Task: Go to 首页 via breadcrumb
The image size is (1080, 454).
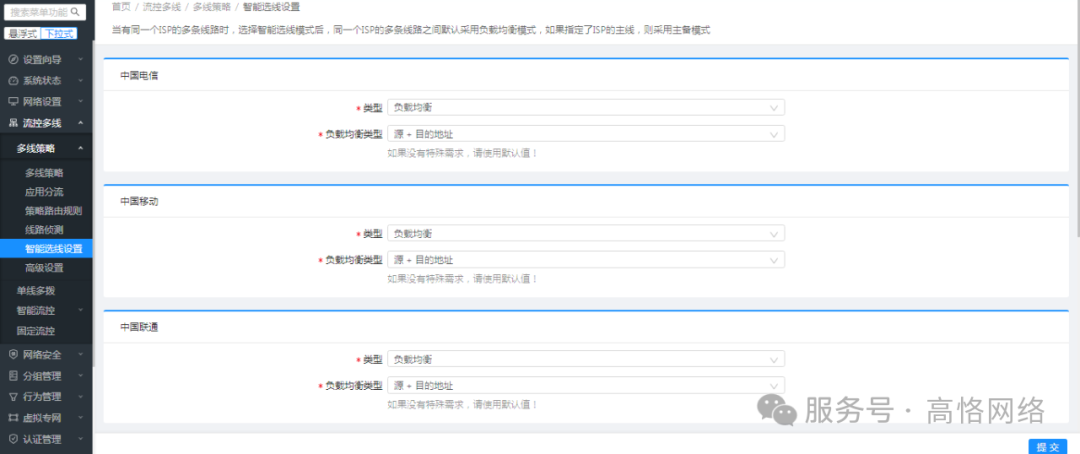Action: point(121,7)
